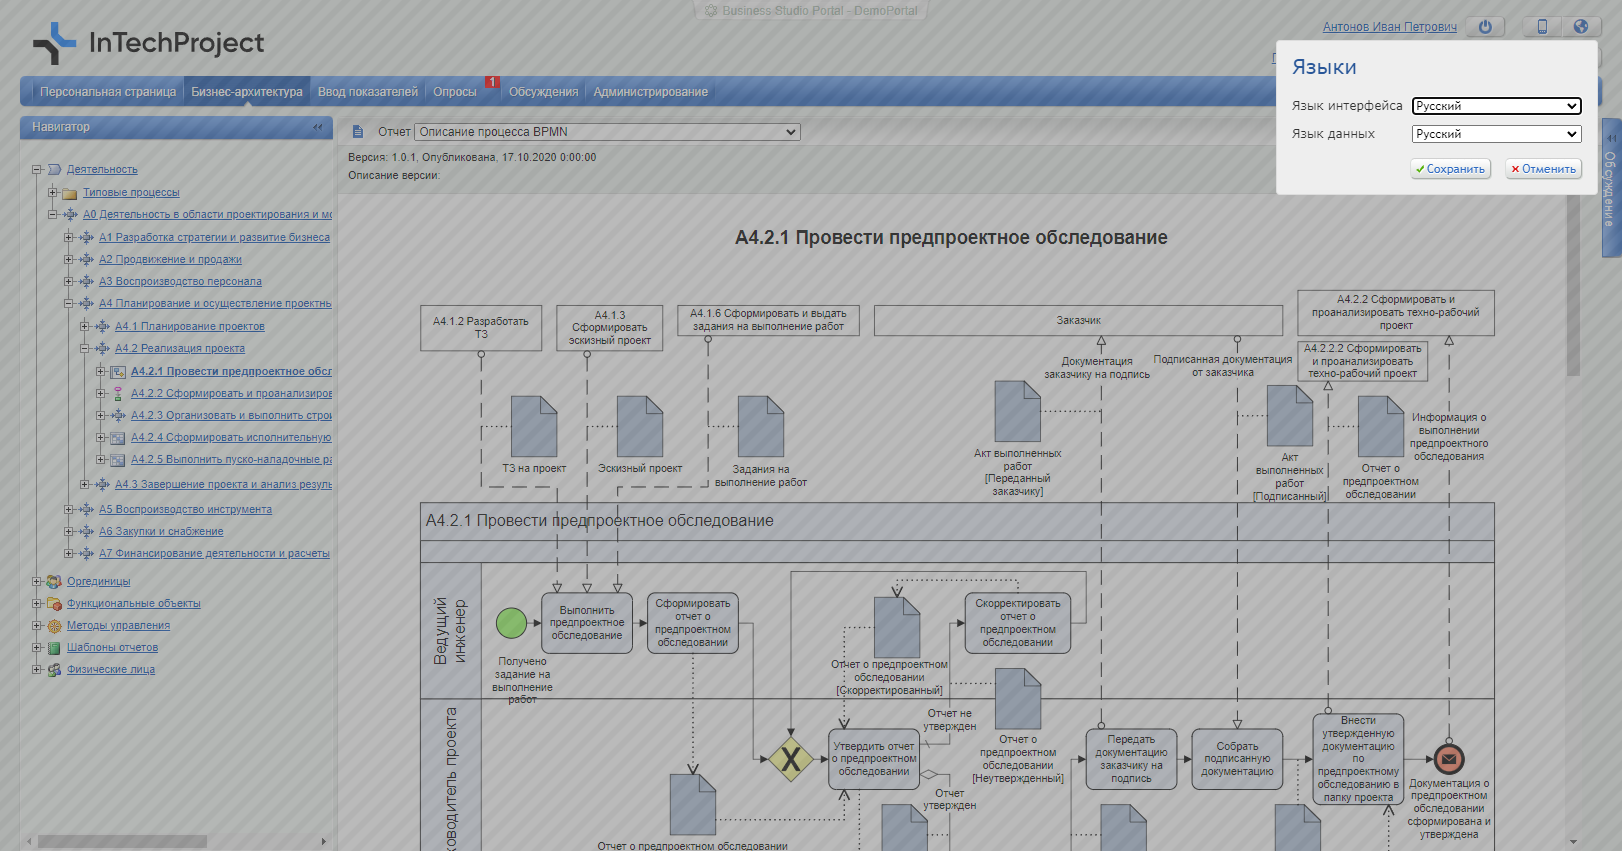Click the Сохранить button
Image resolution: width=1622 pixels, height=851 pixels.
pyautogui.click(x=1450, y=169)
